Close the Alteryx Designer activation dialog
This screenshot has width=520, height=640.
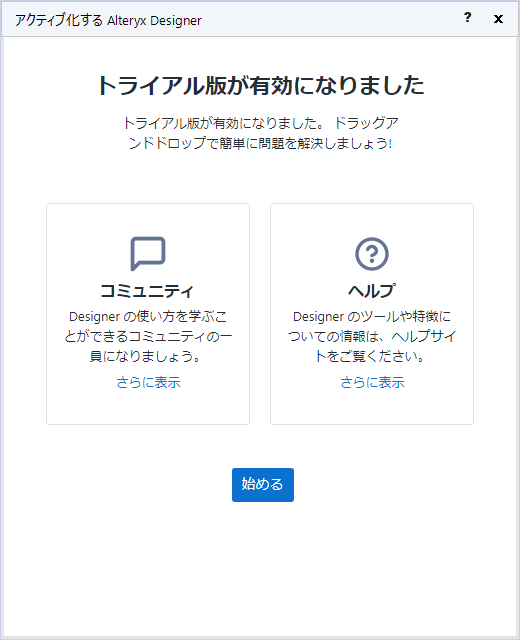point(498,19)
